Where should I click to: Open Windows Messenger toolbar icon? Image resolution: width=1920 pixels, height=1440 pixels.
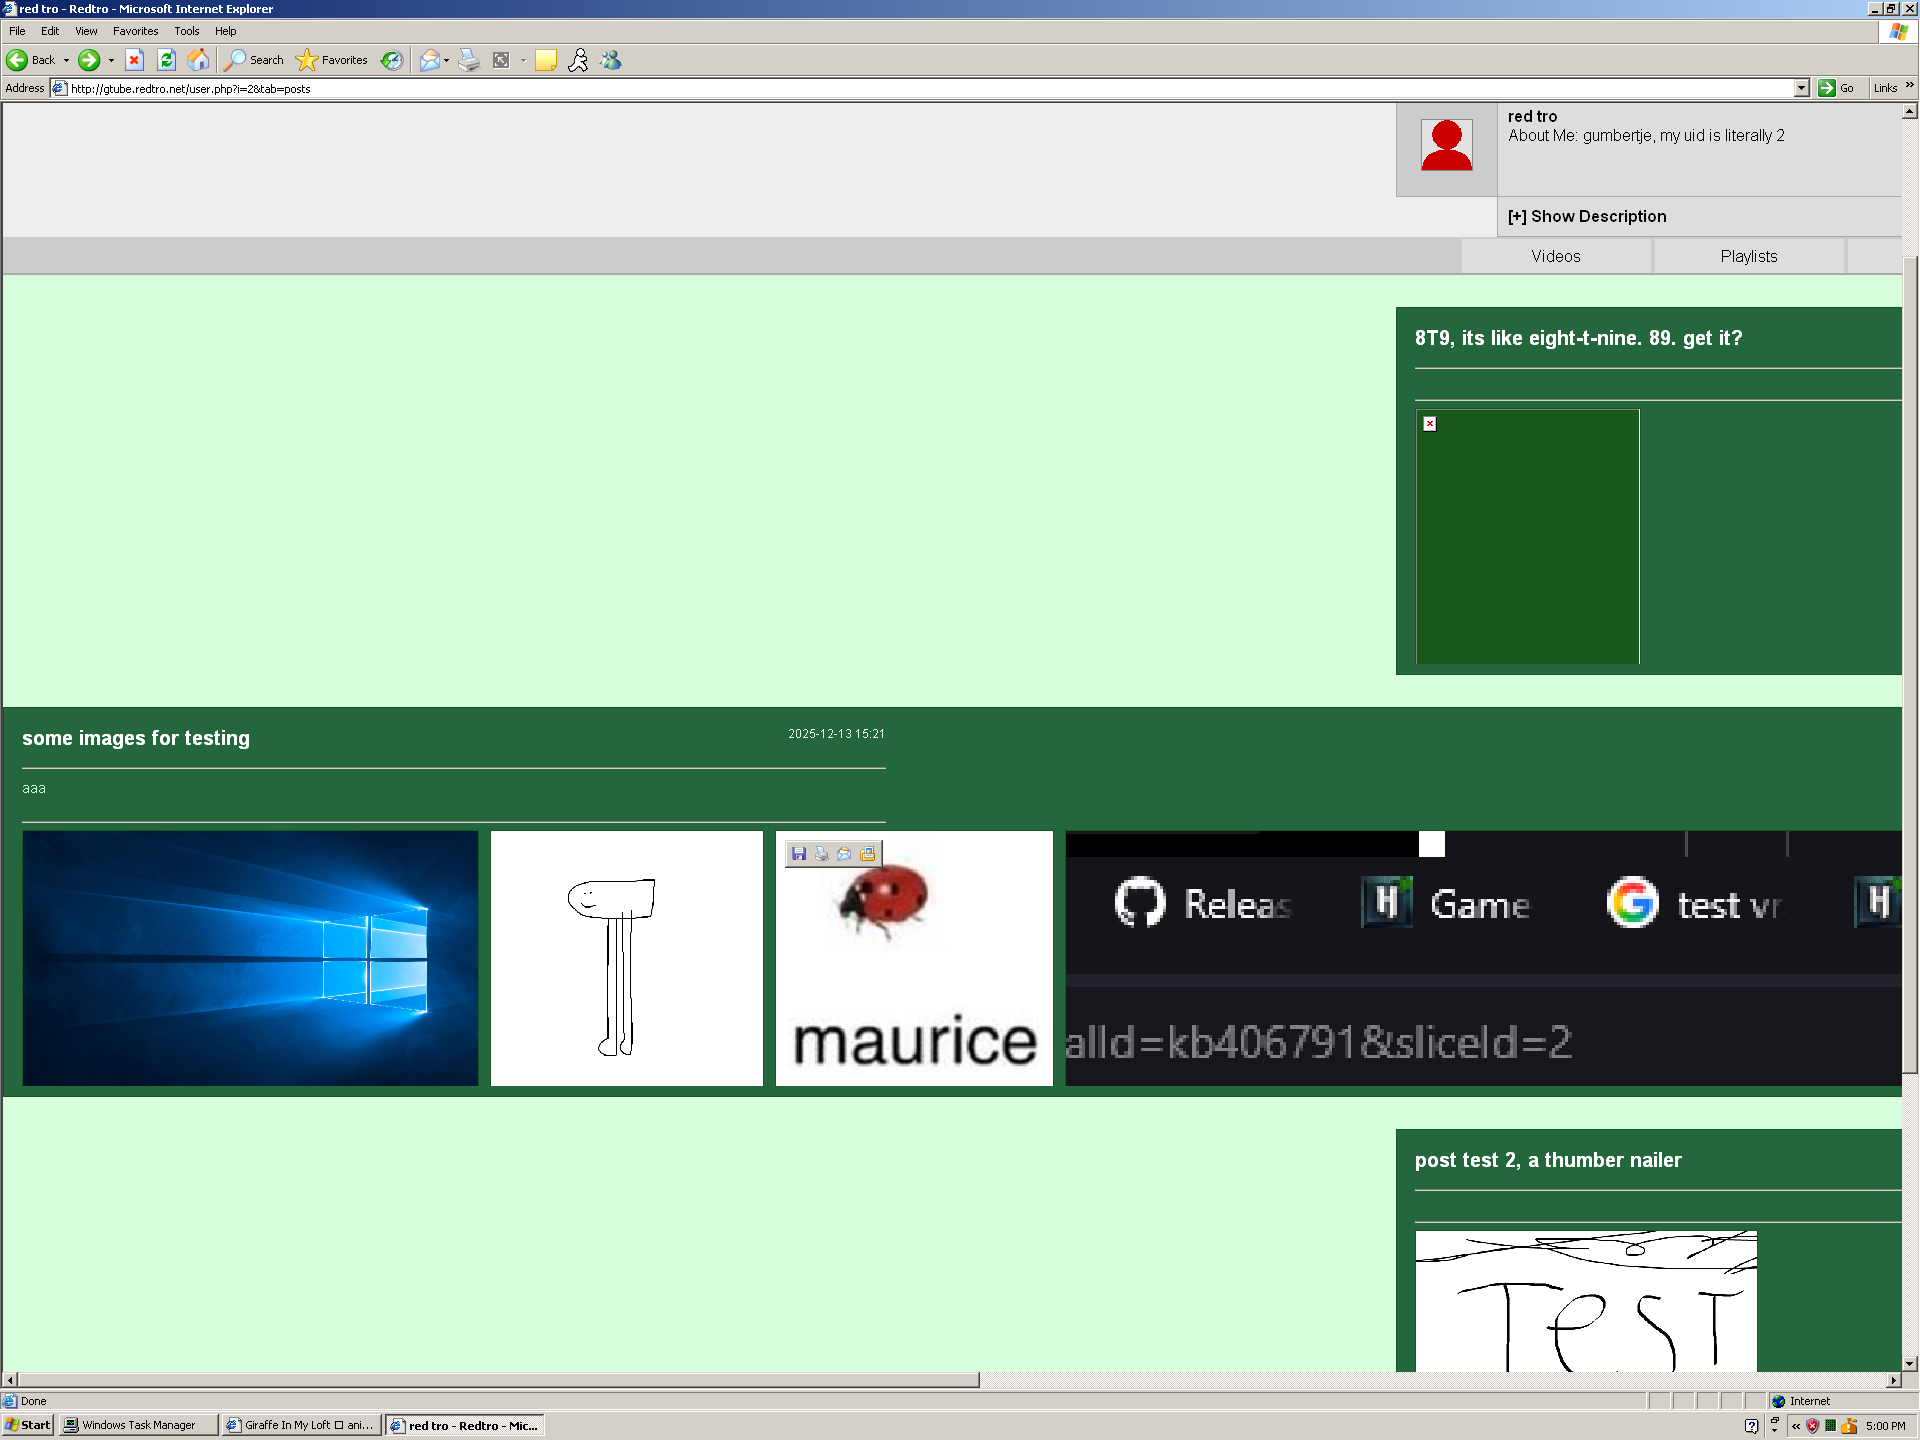[x=610, y=60]
